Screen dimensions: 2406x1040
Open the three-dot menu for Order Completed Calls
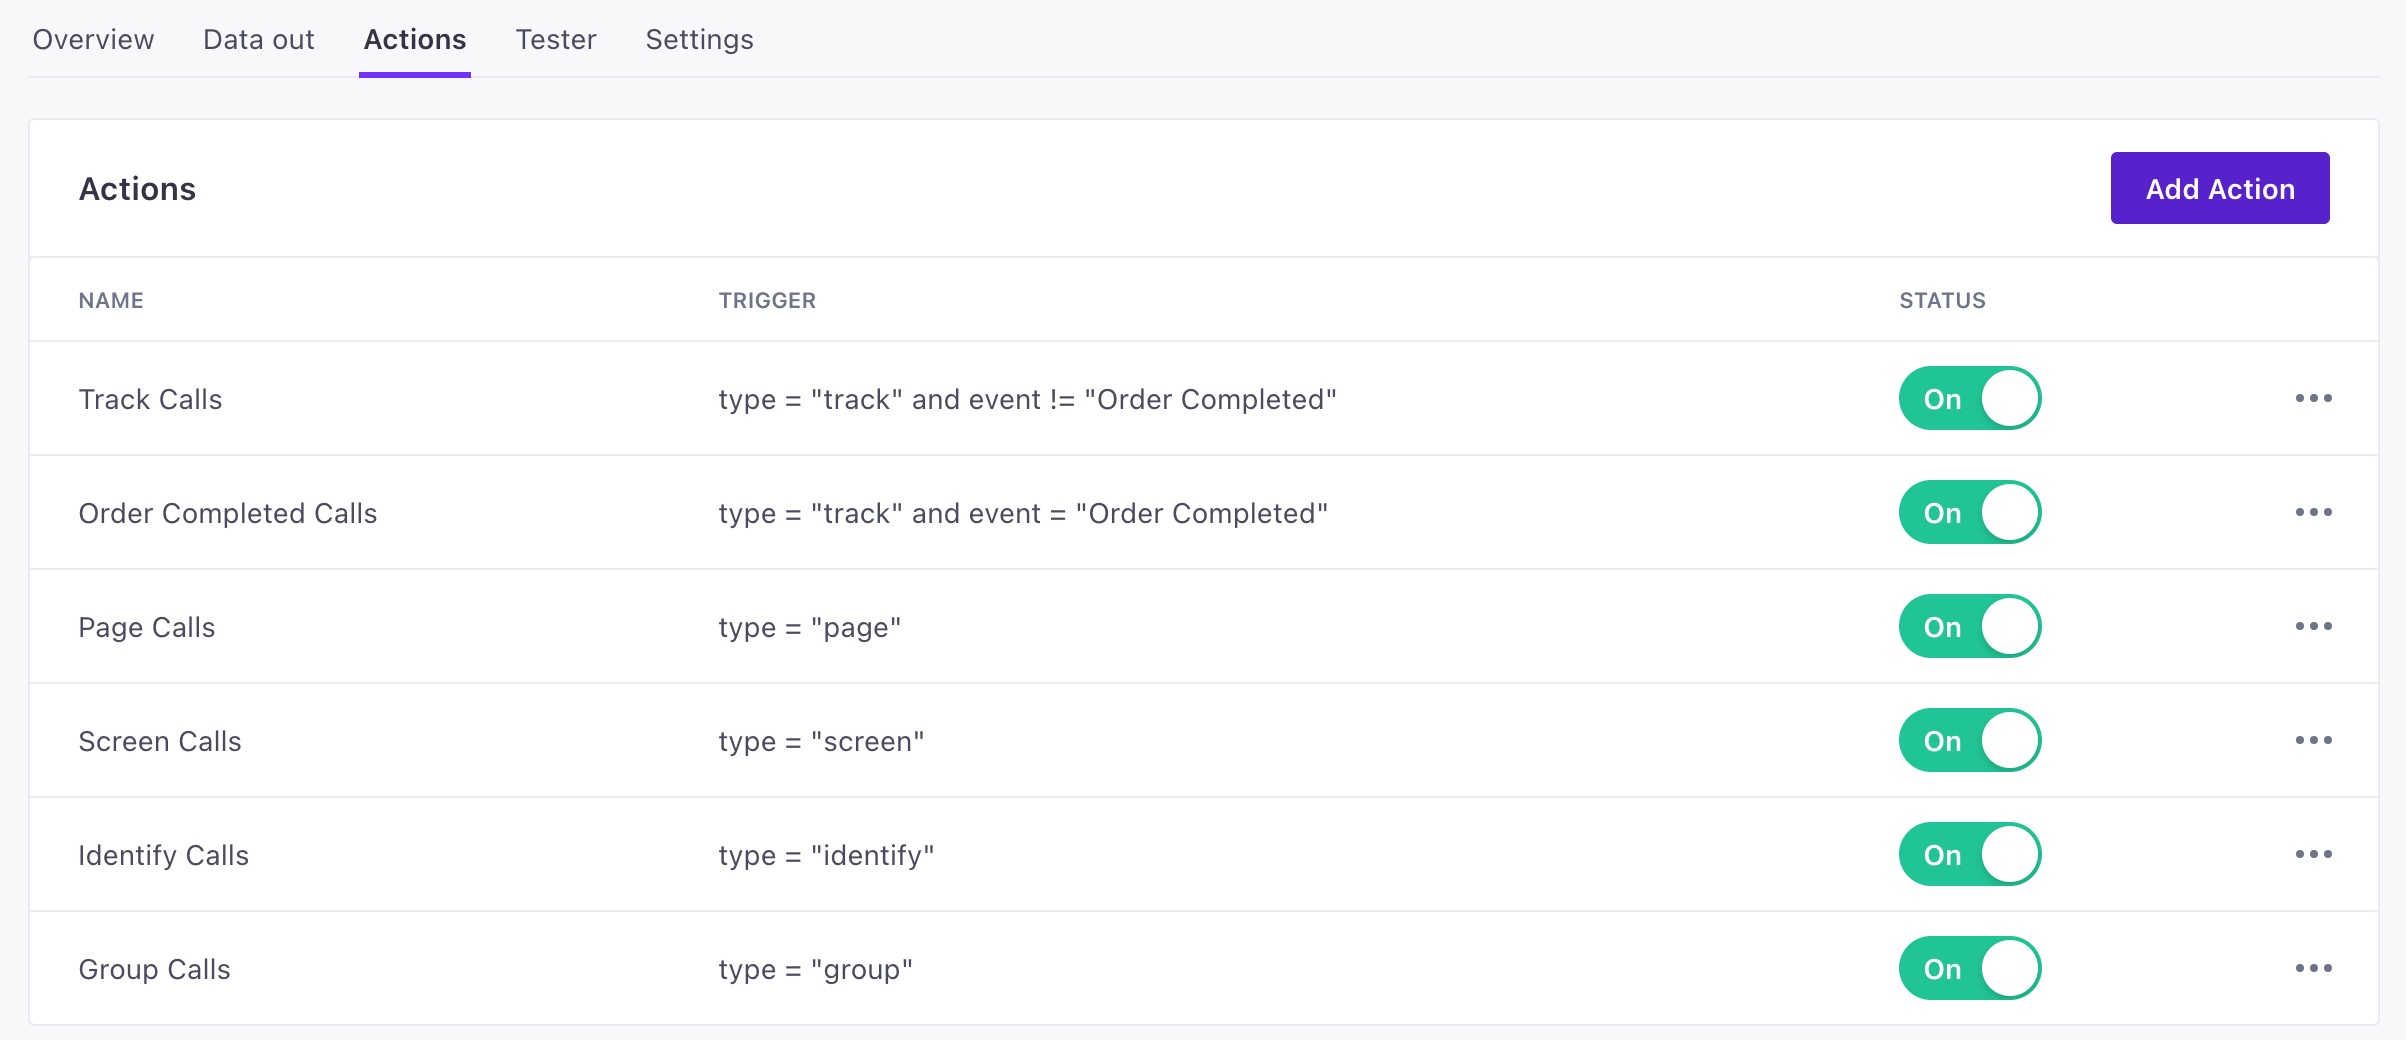(2313, 512)
